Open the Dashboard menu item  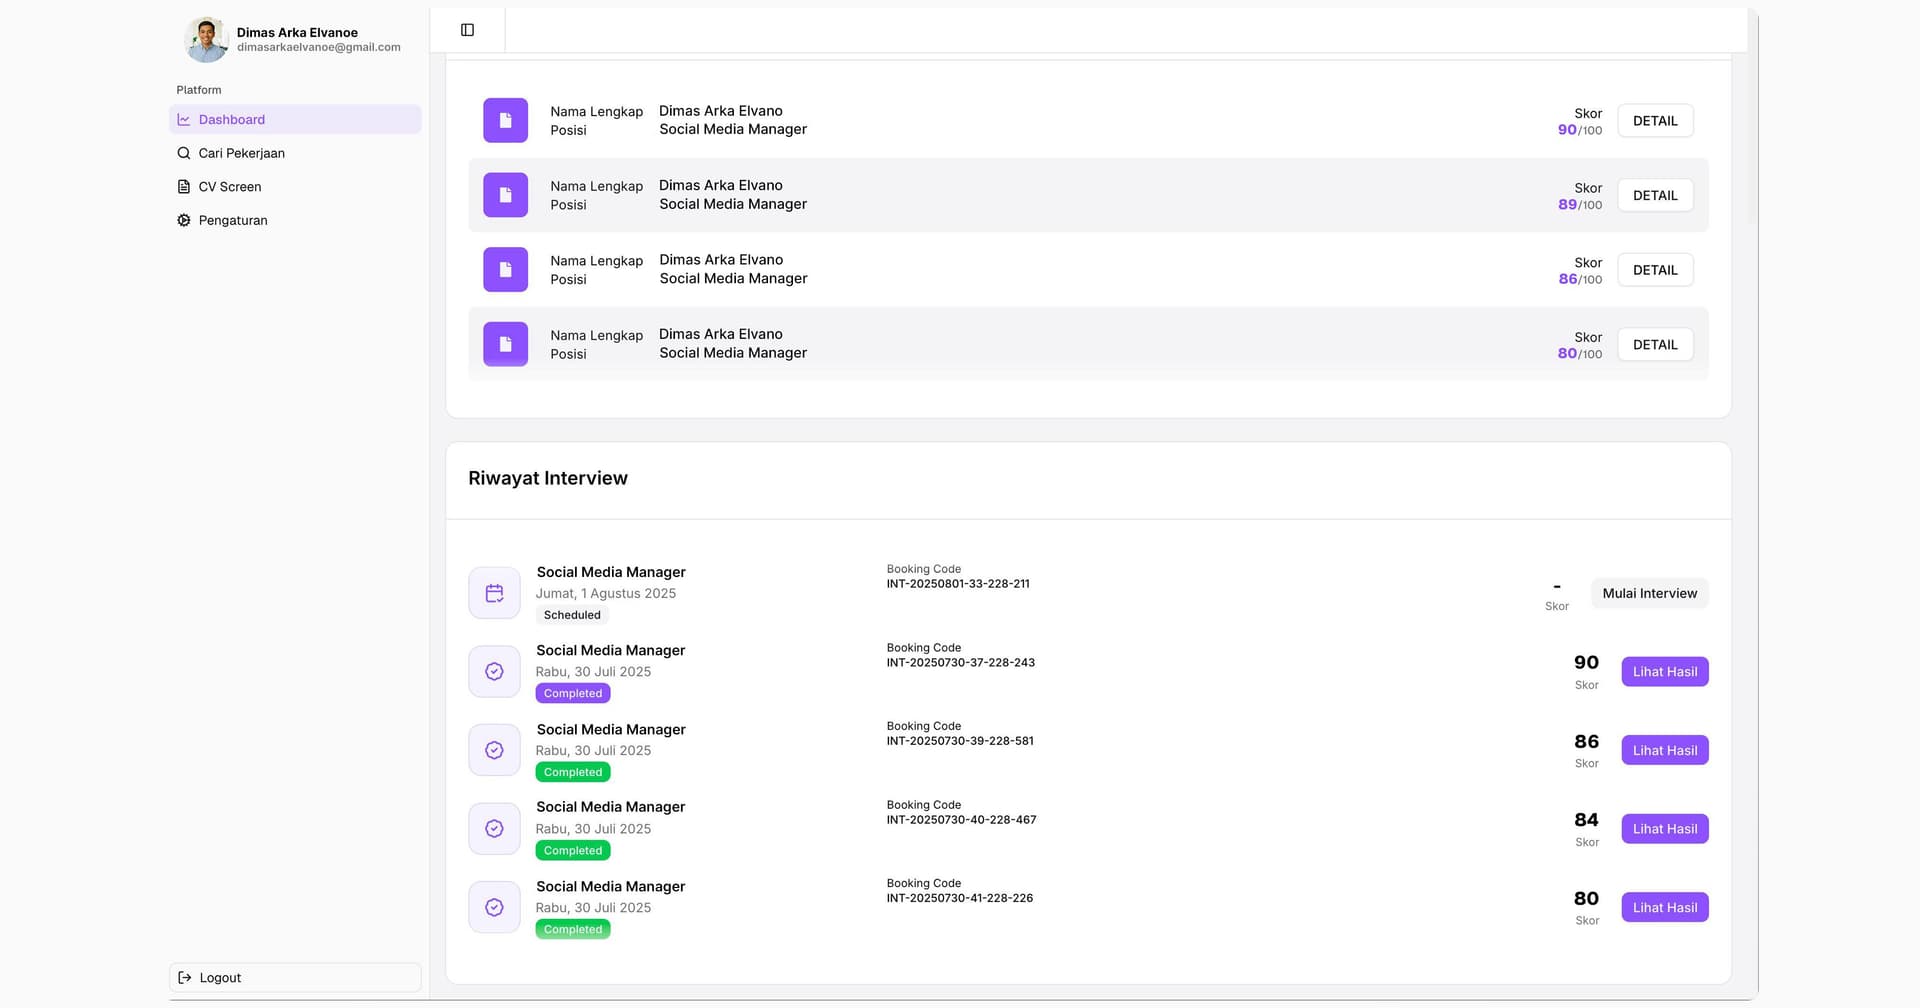tap(232, 119)
